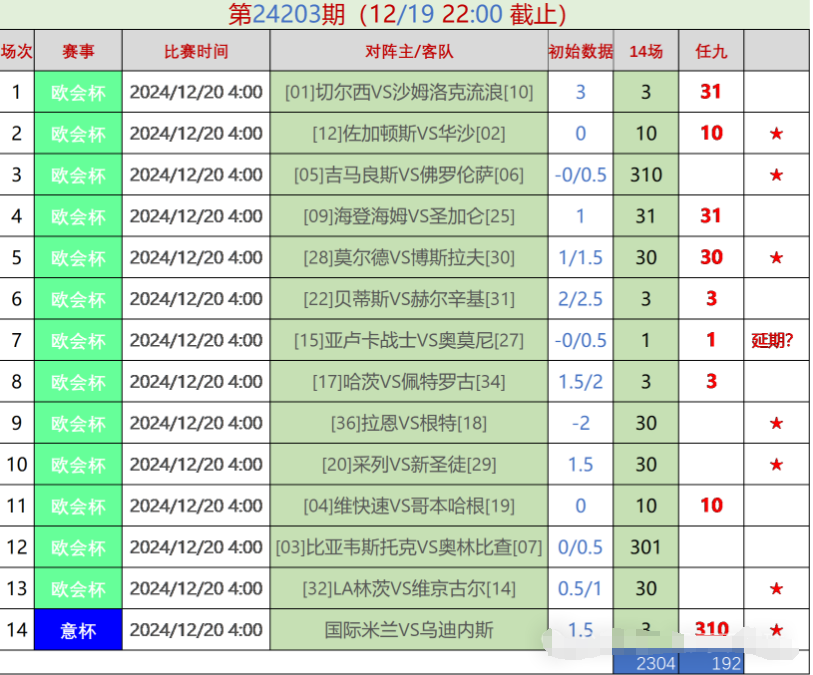
Task: Click the star in the LA林茨VS维京古尔 row
Action: 776,589
